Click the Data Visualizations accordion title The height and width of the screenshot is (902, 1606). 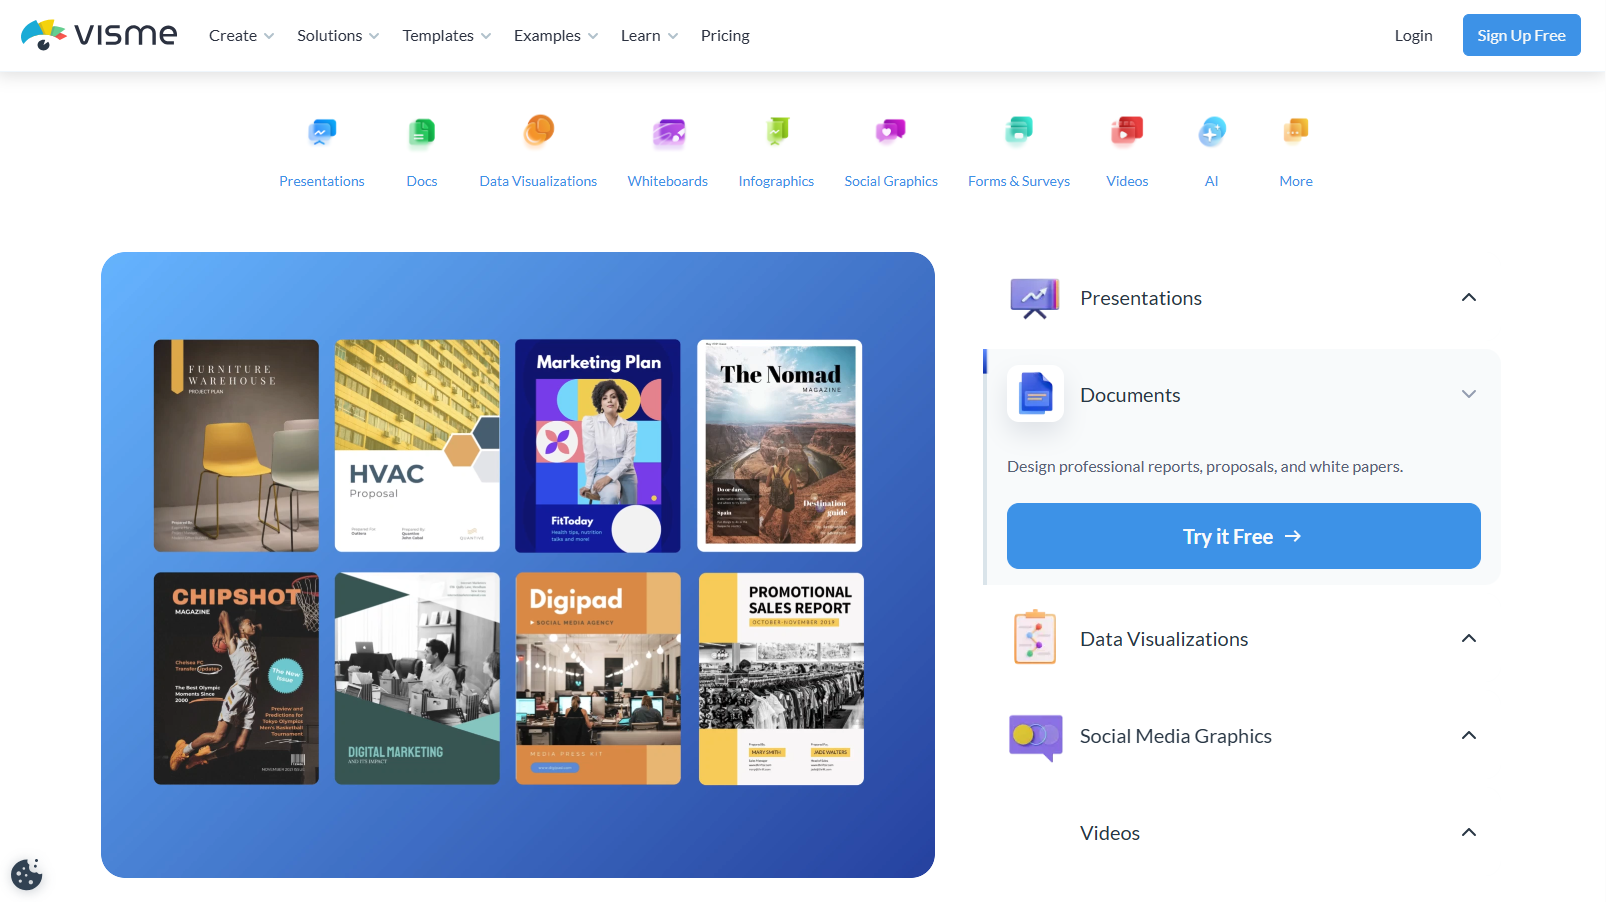pyautogui.click(x=1164, y=639)
